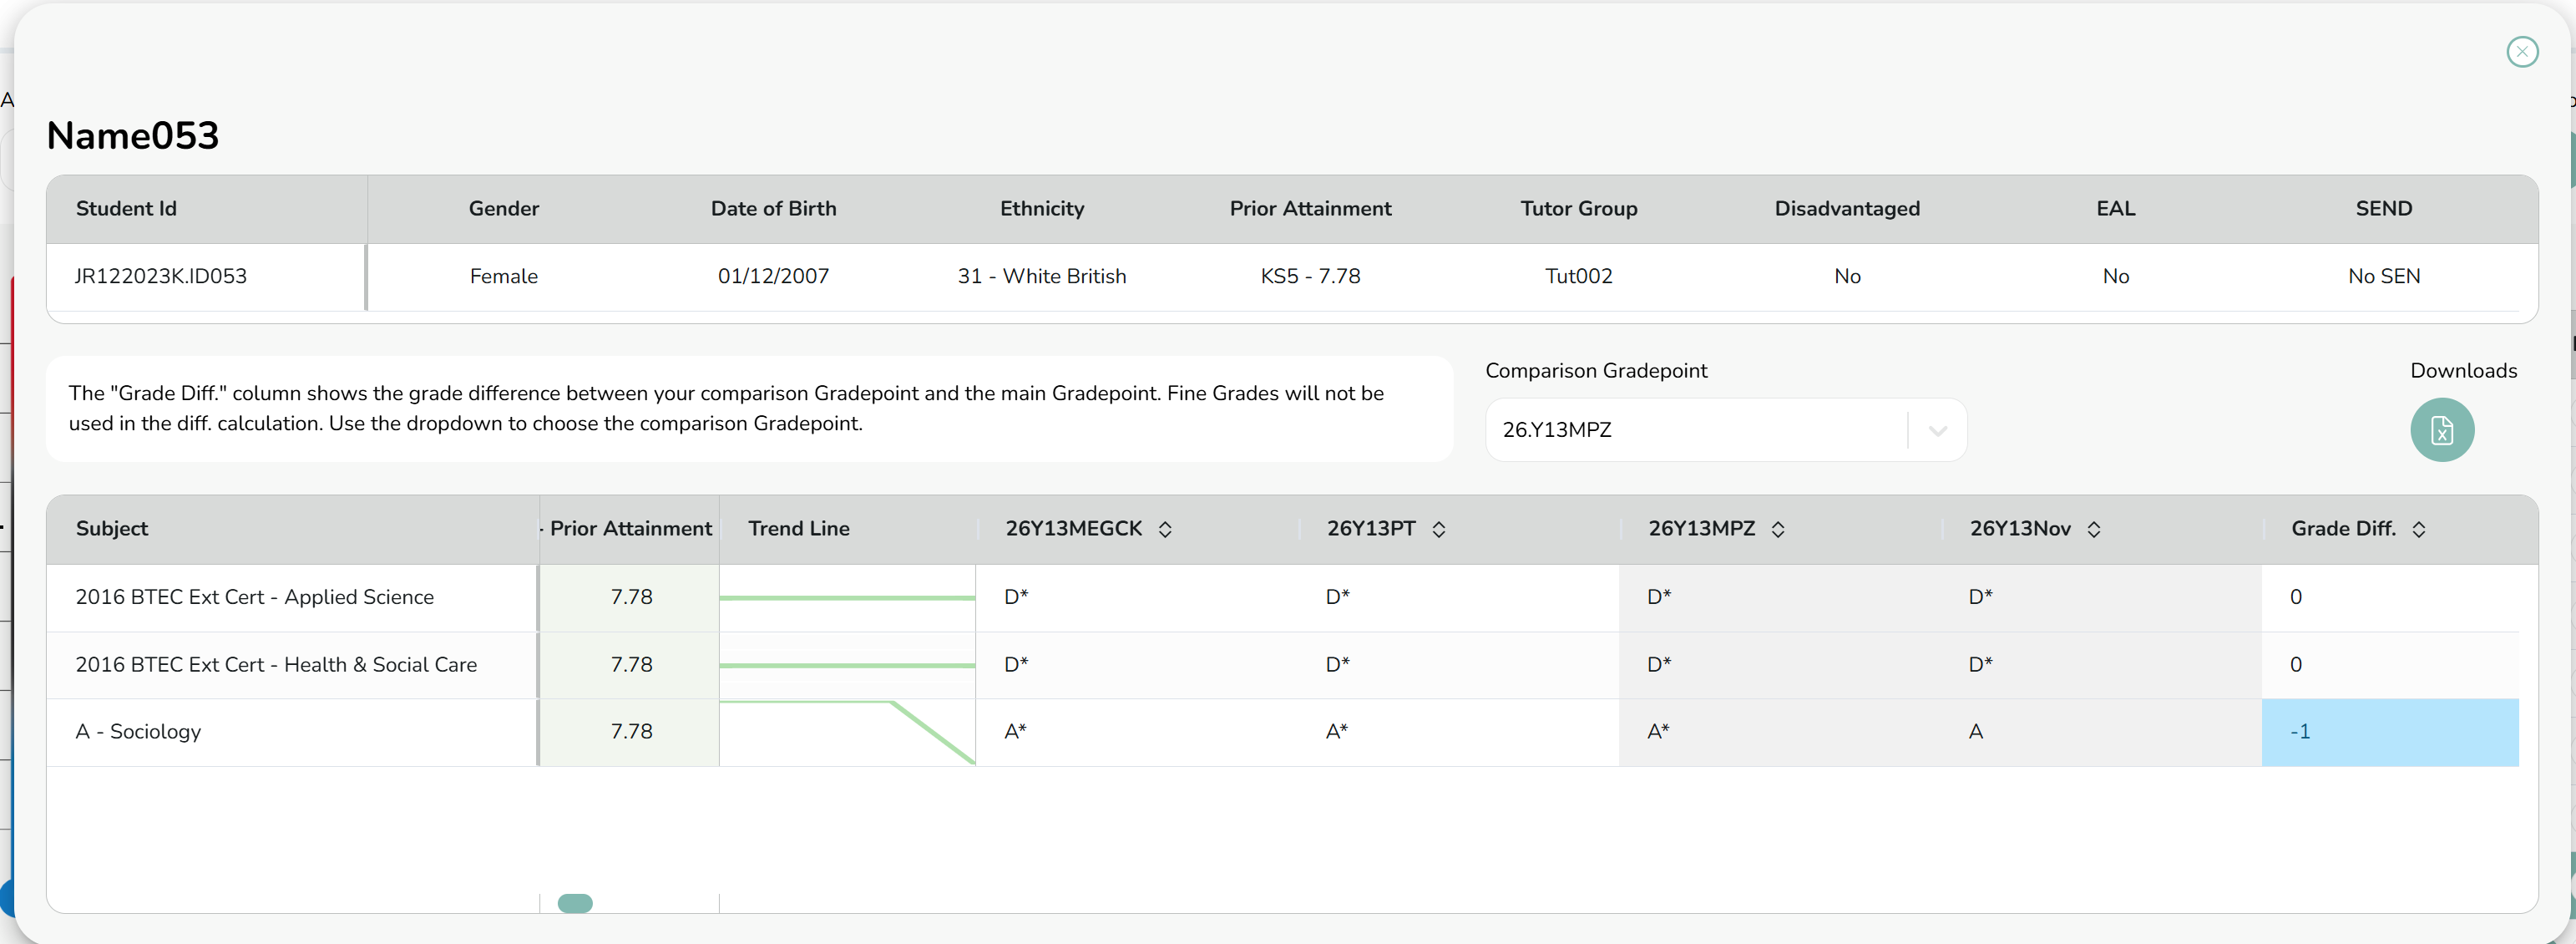
Task: Sort by the 26Y13Nov column
Action: 2093,529
